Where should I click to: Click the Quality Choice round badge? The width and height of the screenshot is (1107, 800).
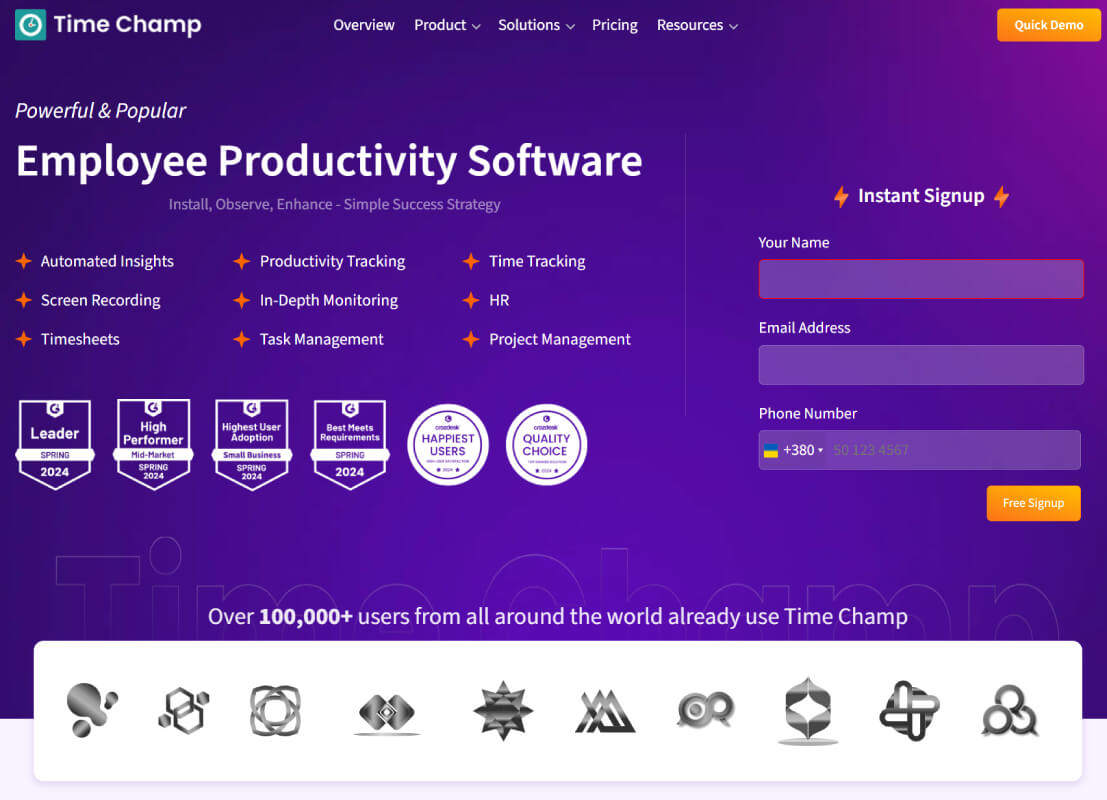pyautogui.click(x=546, y=444)
